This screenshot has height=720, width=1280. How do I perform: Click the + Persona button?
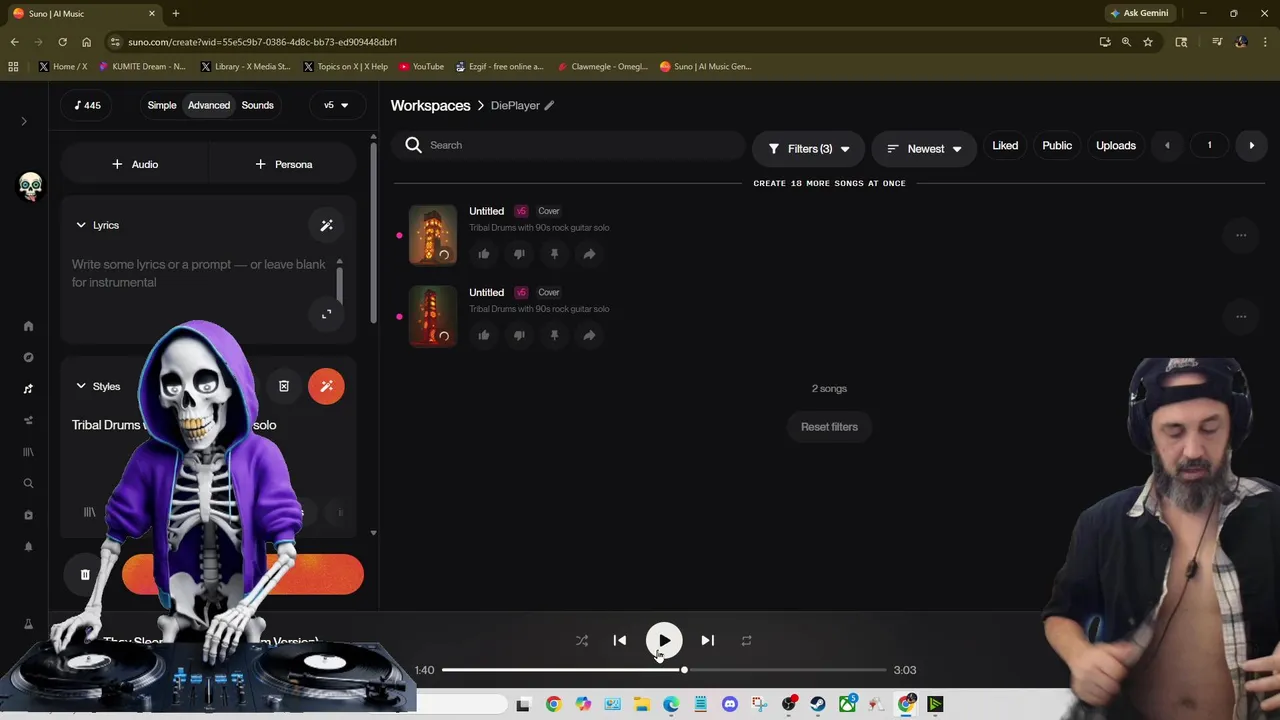284,164
